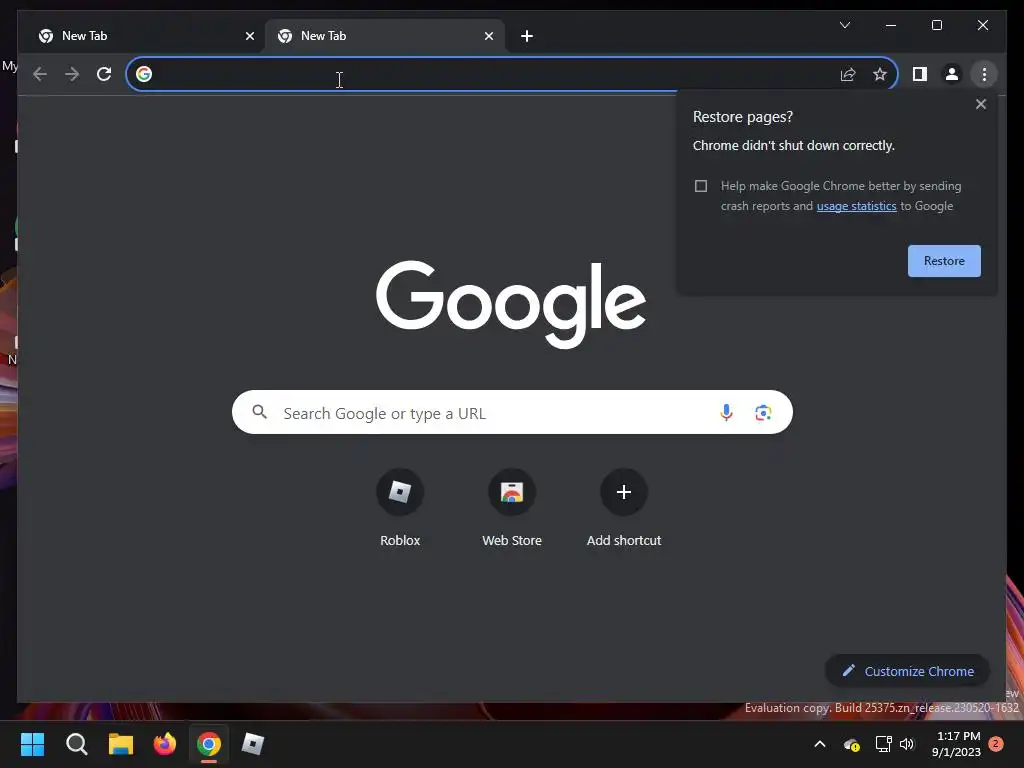Open the side panel icon
The image size is (1024, 768).
coord(920,74)
